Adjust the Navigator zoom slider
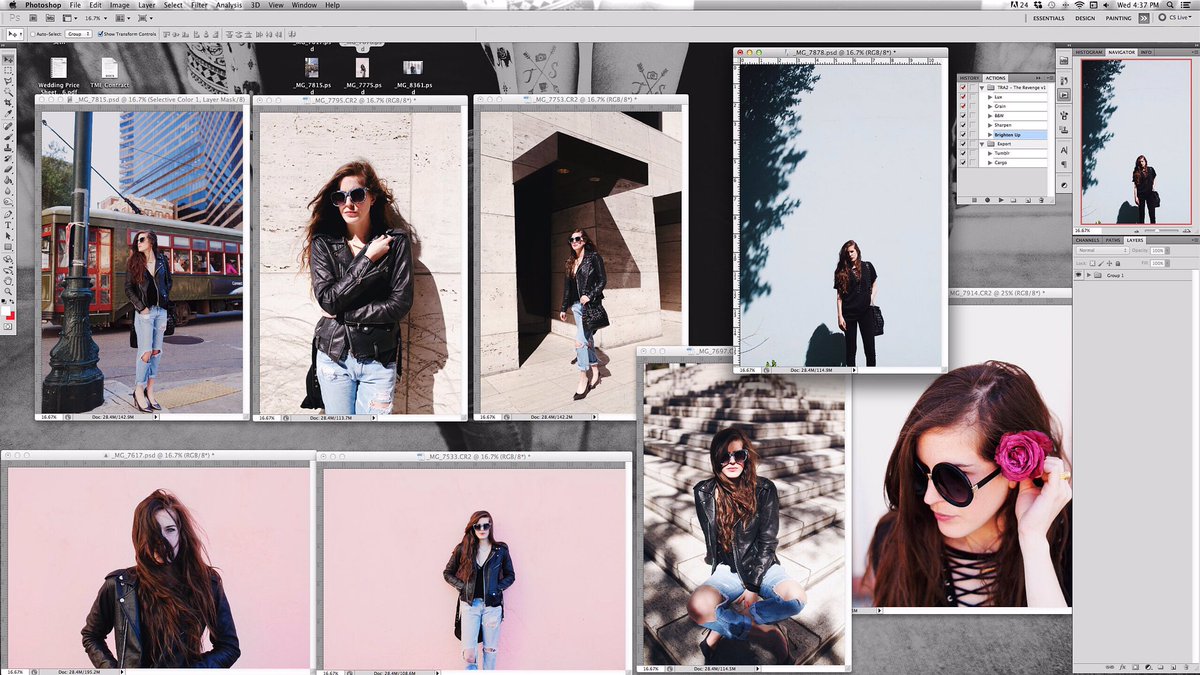Screen dimensions: 1200x675 pyautogui.click(x=1157, y=231)
